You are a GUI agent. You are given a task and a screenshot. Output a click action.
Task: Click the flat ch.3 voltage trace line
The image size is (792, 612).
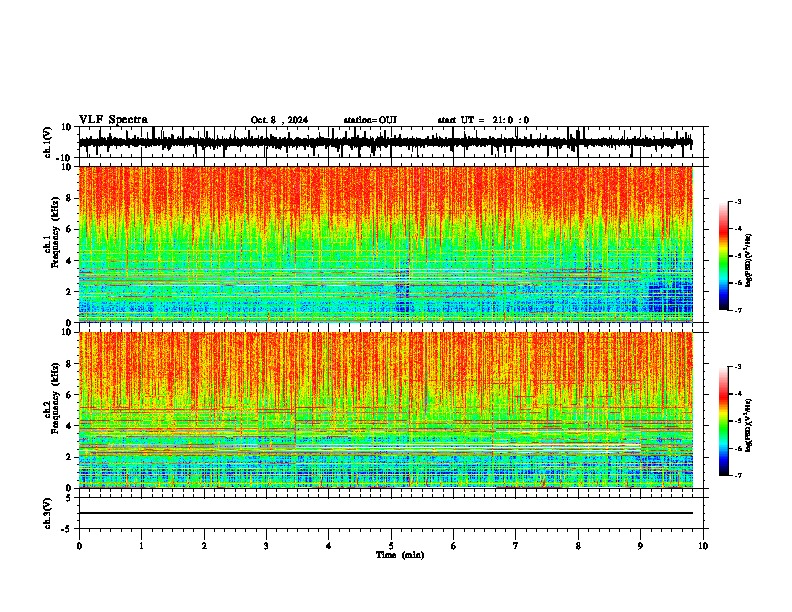[385, 513]
